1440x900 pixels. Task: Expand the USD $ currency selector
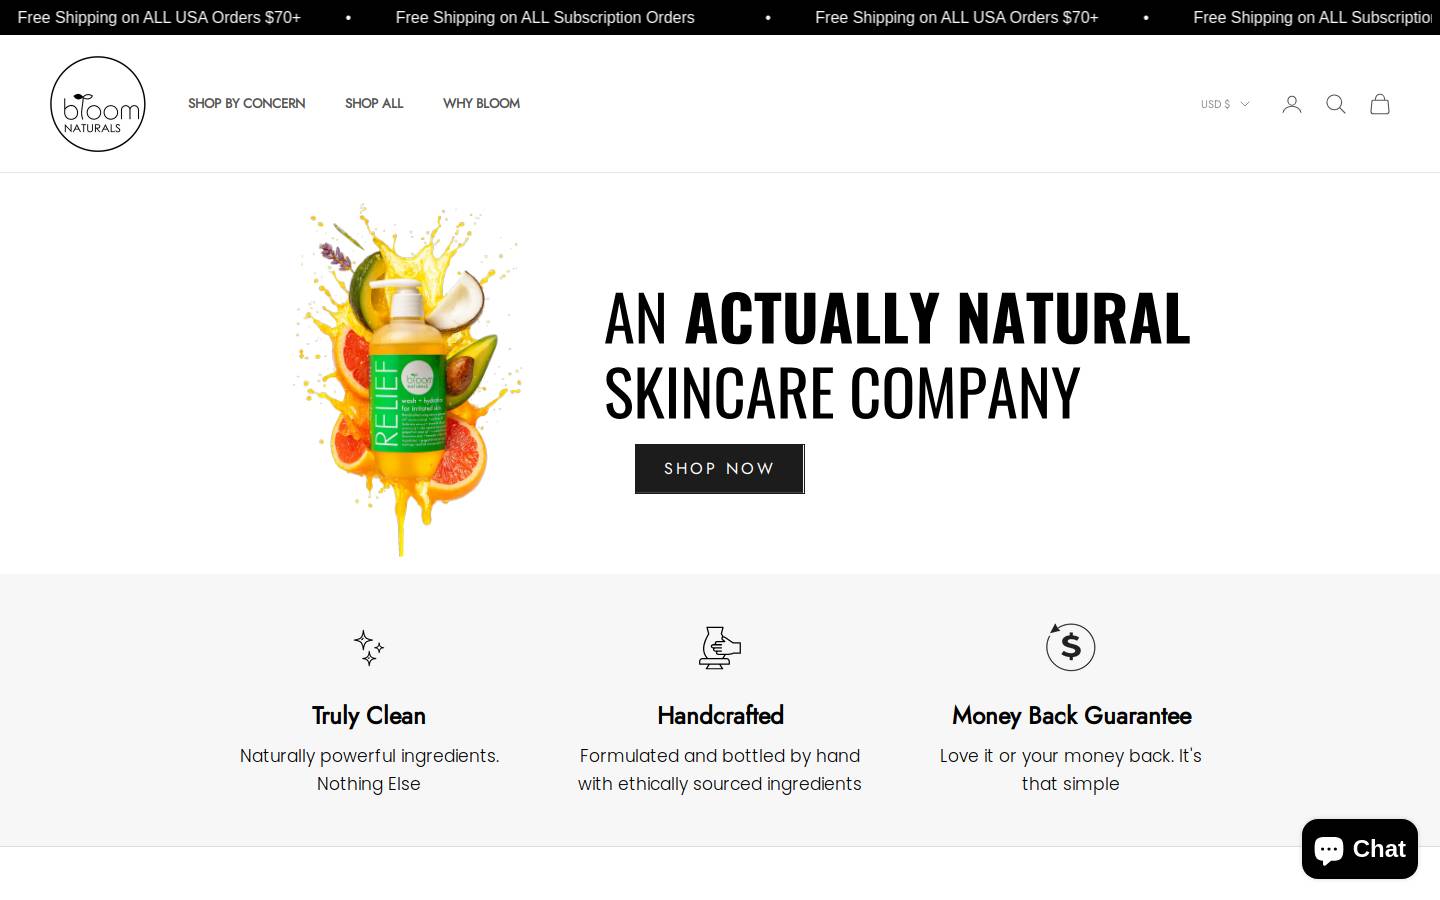[1225, 104]
